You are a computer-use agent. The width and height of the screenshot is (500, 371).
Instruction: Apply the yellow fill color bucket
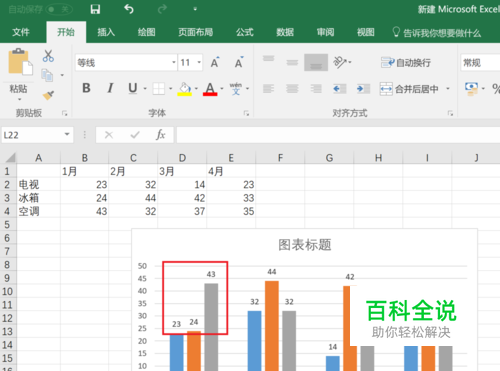185,89
